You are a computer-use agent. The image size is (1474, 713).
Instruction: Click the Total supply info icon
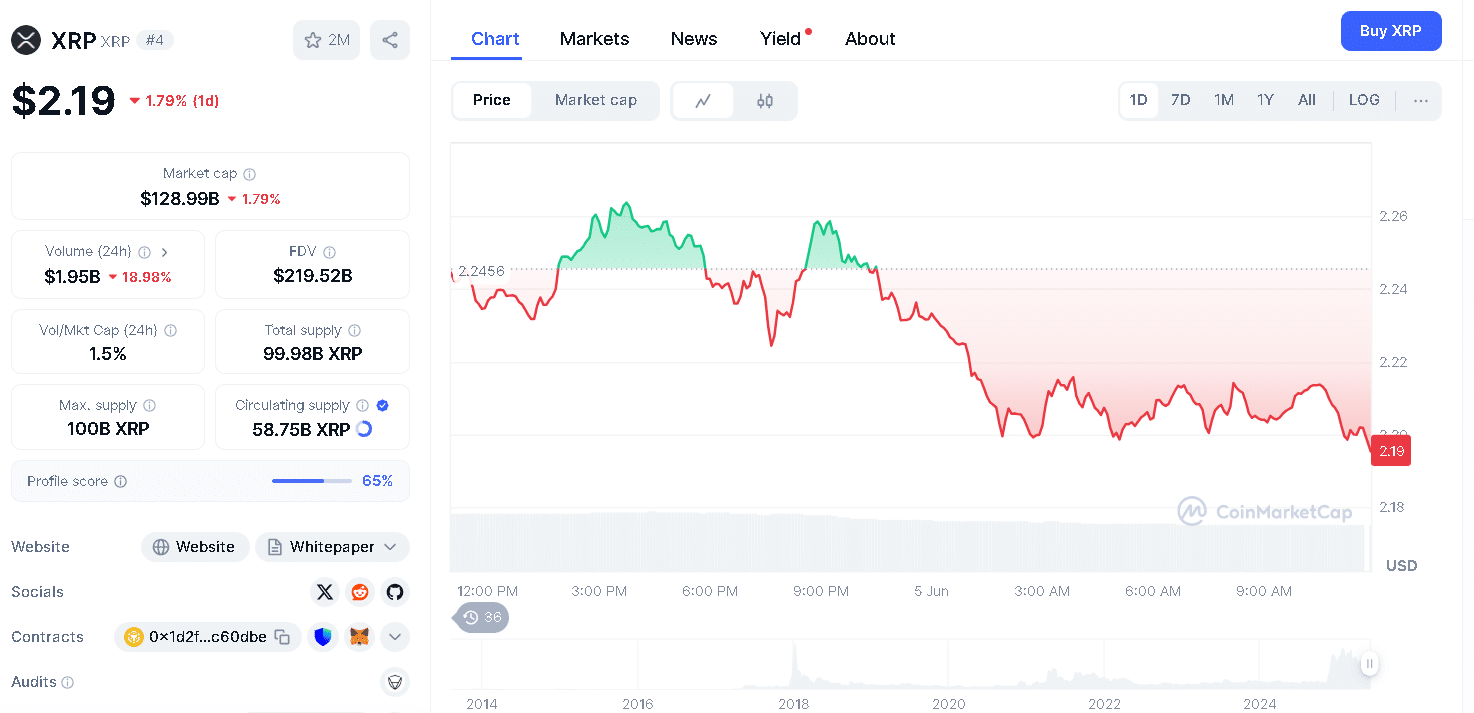[x=355, y=330]
